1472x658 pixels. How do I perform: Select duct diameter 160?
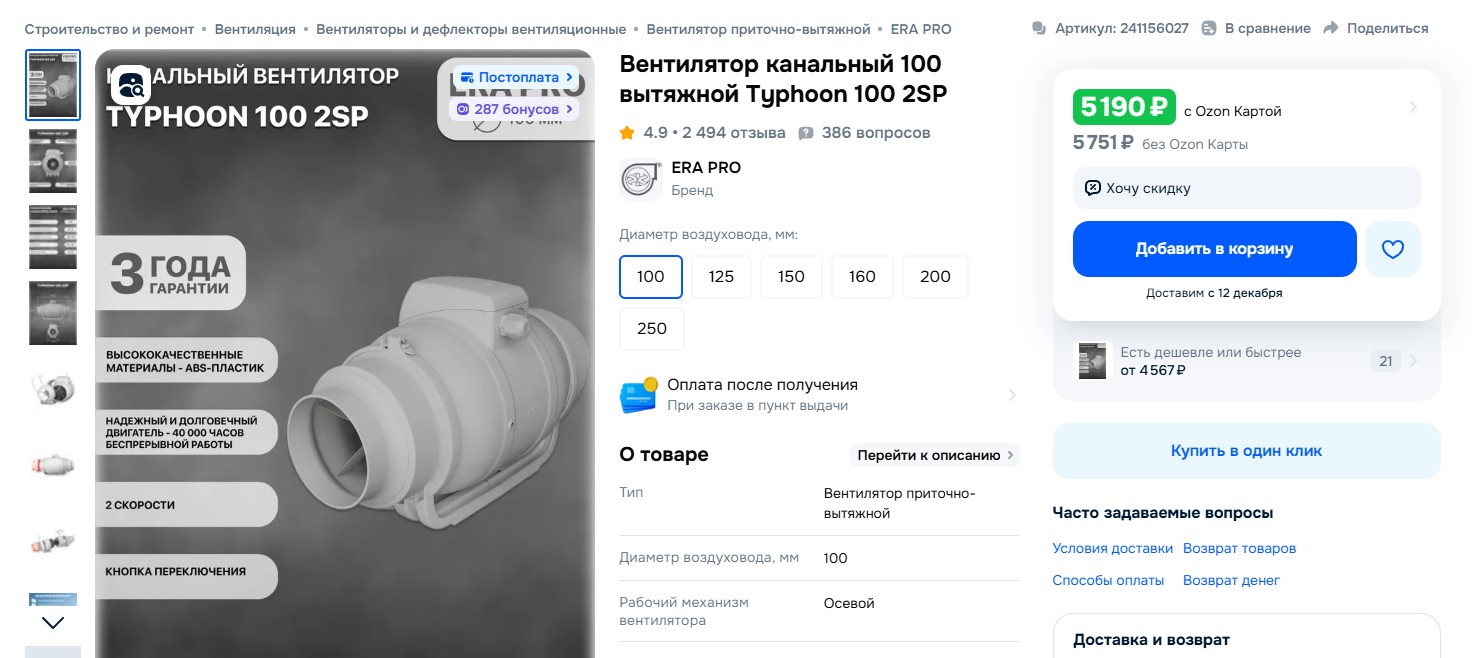(x=862, y=277)
